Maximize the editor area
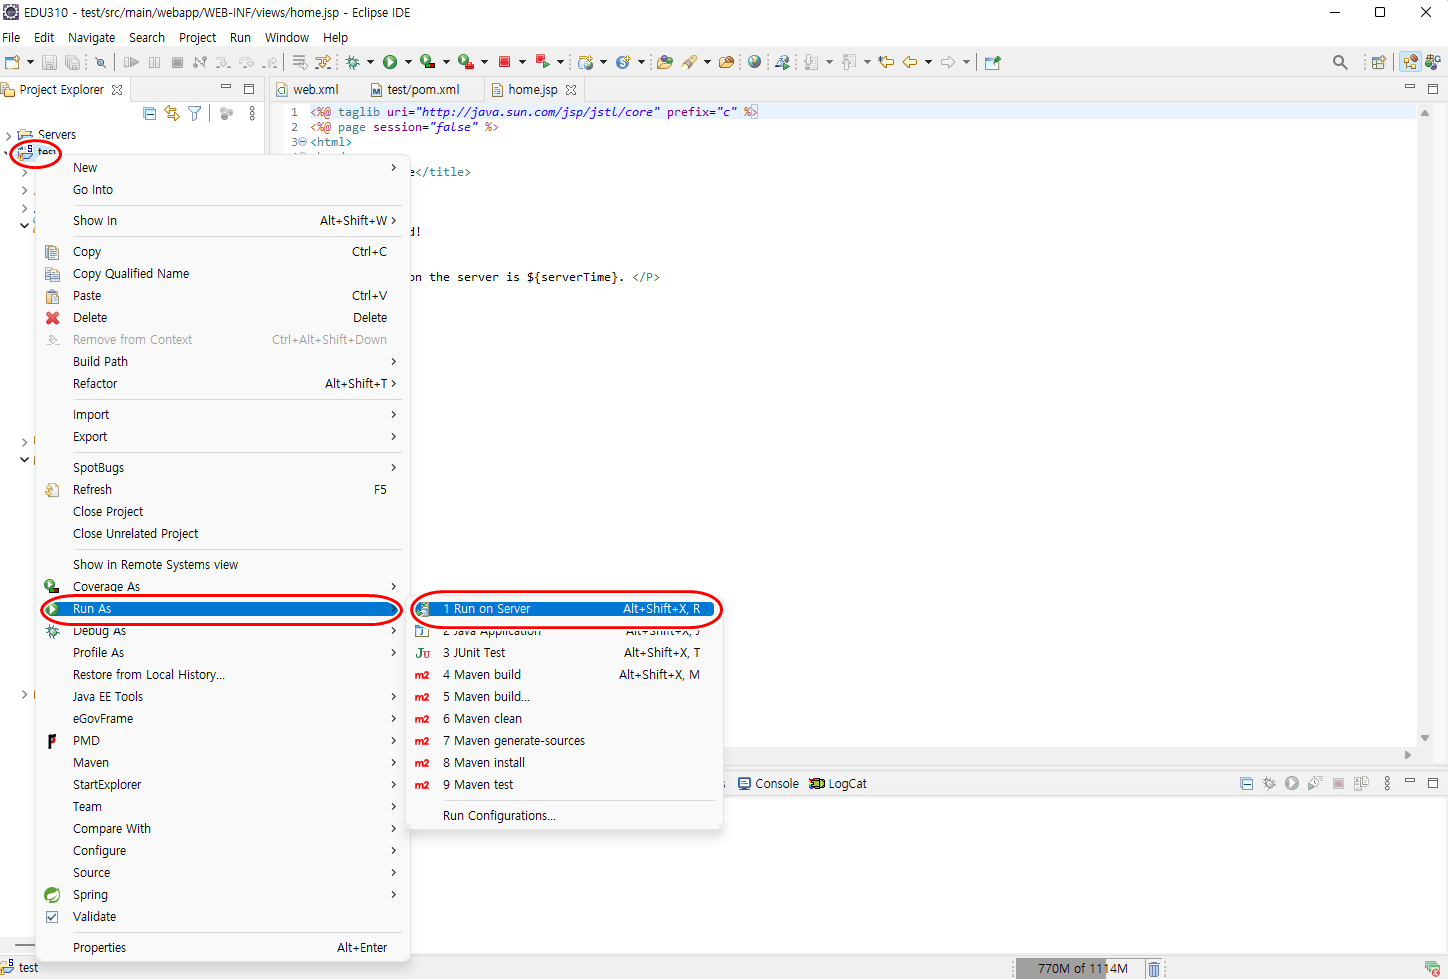 pos(1433,89)
